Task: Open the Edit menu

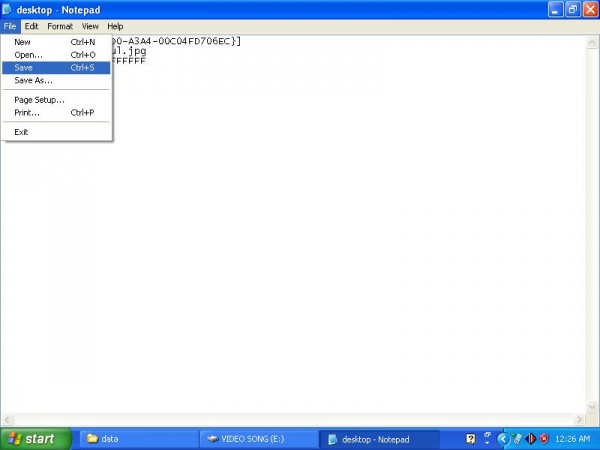Action: point(31,26)
